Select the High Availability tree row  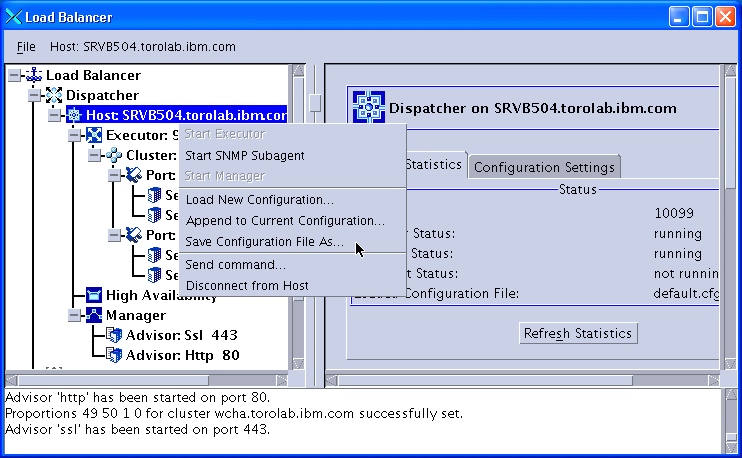coord(161,295)
